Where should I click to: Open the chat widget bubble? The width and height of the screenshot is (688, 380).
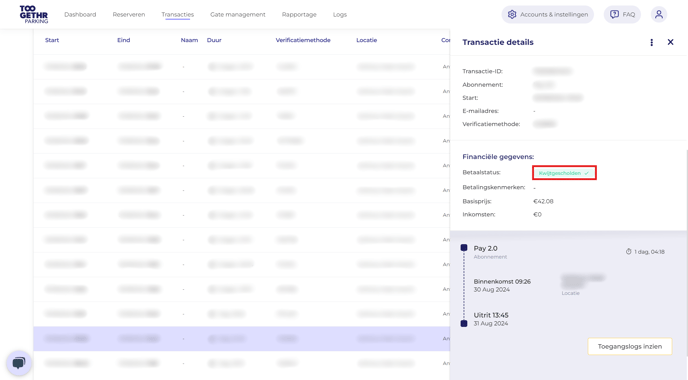pos(19,363)
